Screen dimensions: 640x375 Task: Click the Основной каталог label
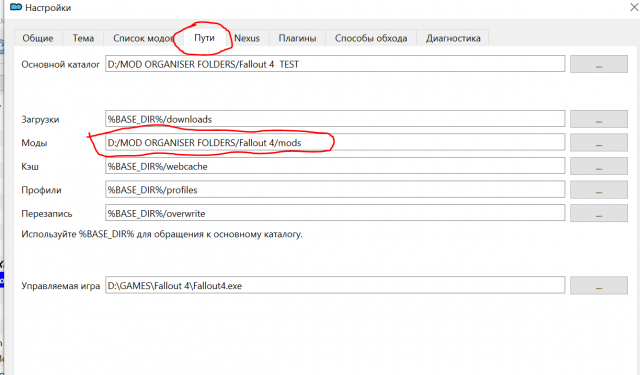60,64
